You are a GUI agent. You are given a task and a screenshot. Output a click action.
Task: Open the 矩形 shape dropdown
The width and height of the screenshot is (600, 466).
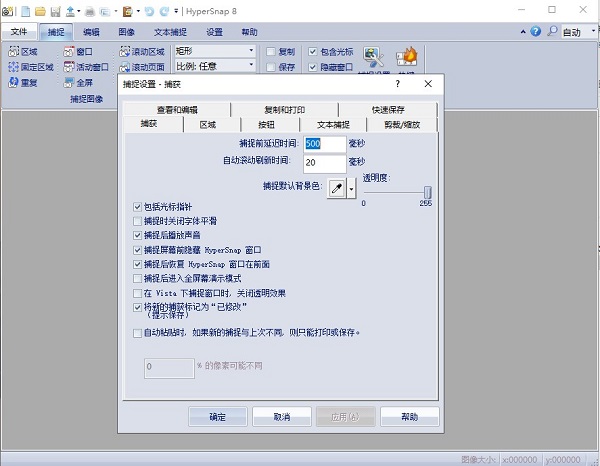click(x=215, y=51)
